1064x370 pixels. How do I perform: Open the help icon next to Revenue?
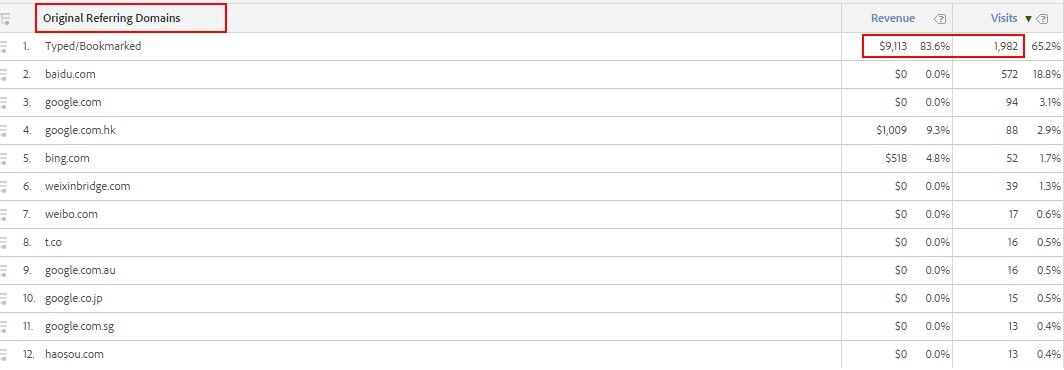940,19
